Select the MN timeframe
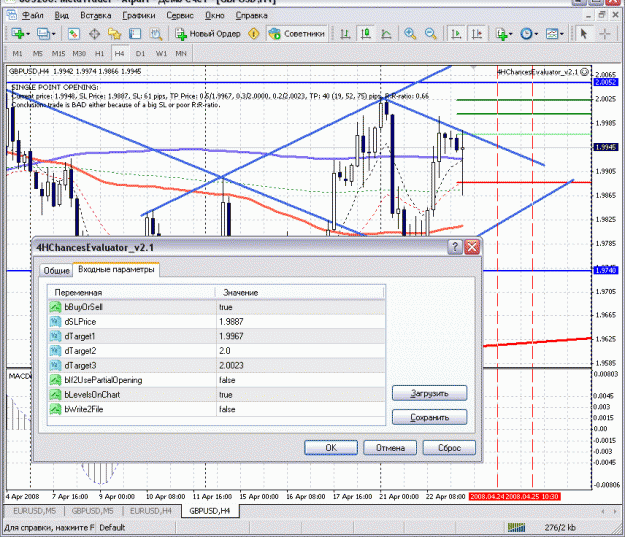 [181, 53]
